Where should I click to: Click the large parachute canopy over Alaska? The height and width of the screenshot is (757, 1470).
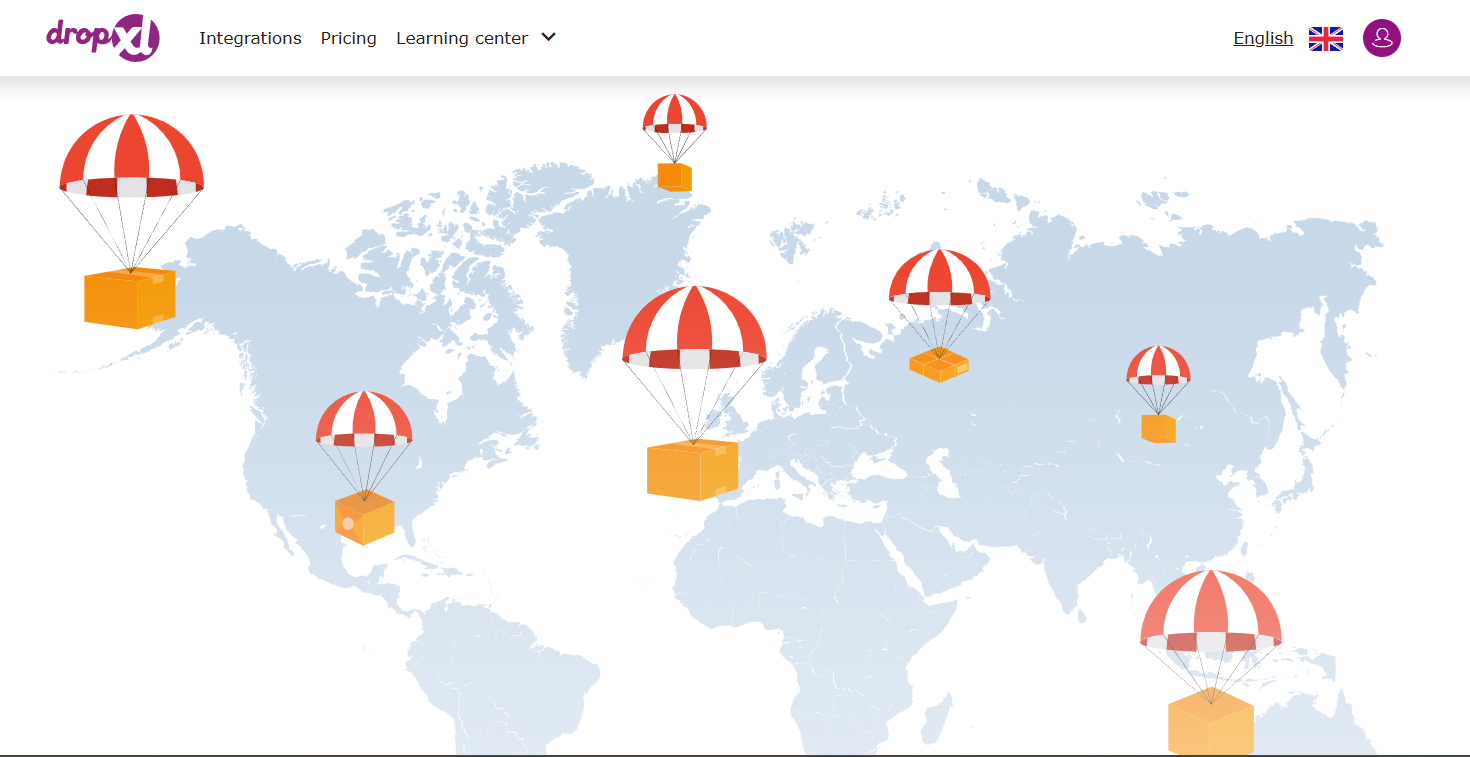(x=131, y=155)
